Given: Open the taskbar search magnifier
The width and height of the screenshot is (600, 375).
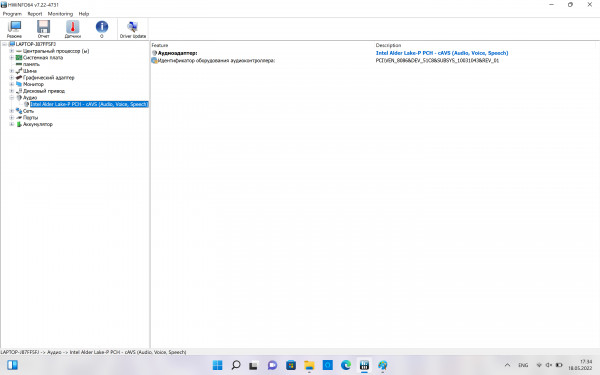Looking at the screenshot, I should click(x=236, y=365).
